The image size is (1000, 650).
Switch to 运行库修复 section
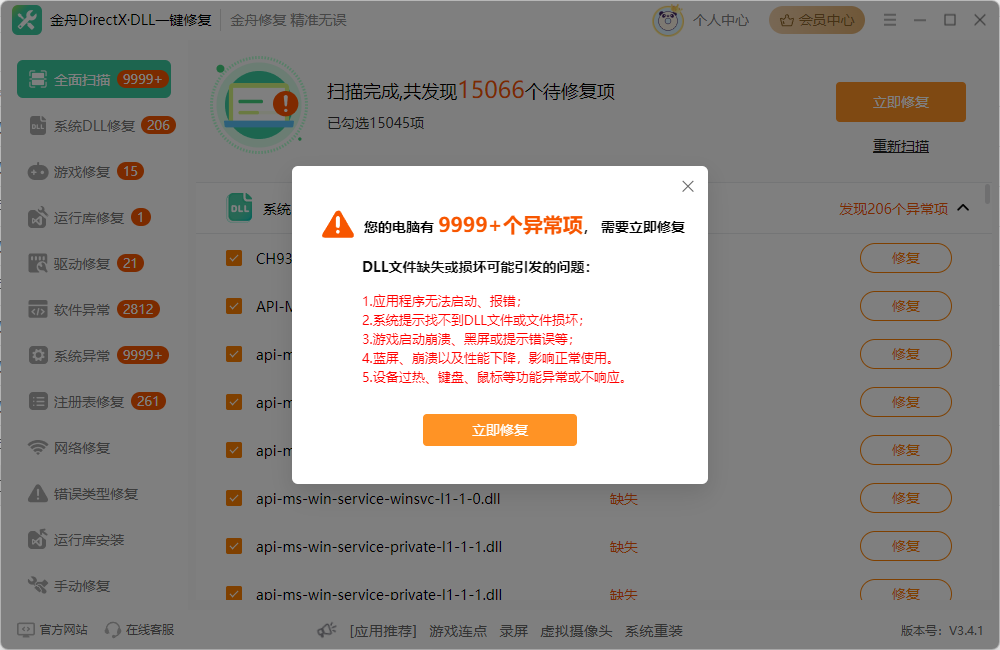(89, 218)
